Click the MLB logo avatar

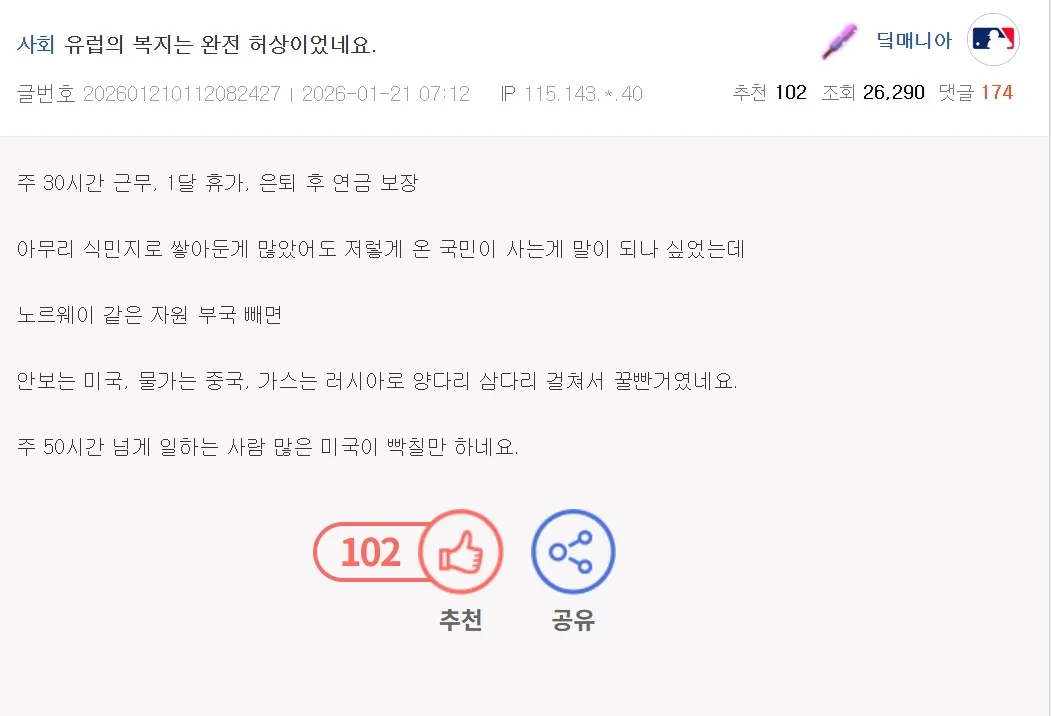click(993, 40)
